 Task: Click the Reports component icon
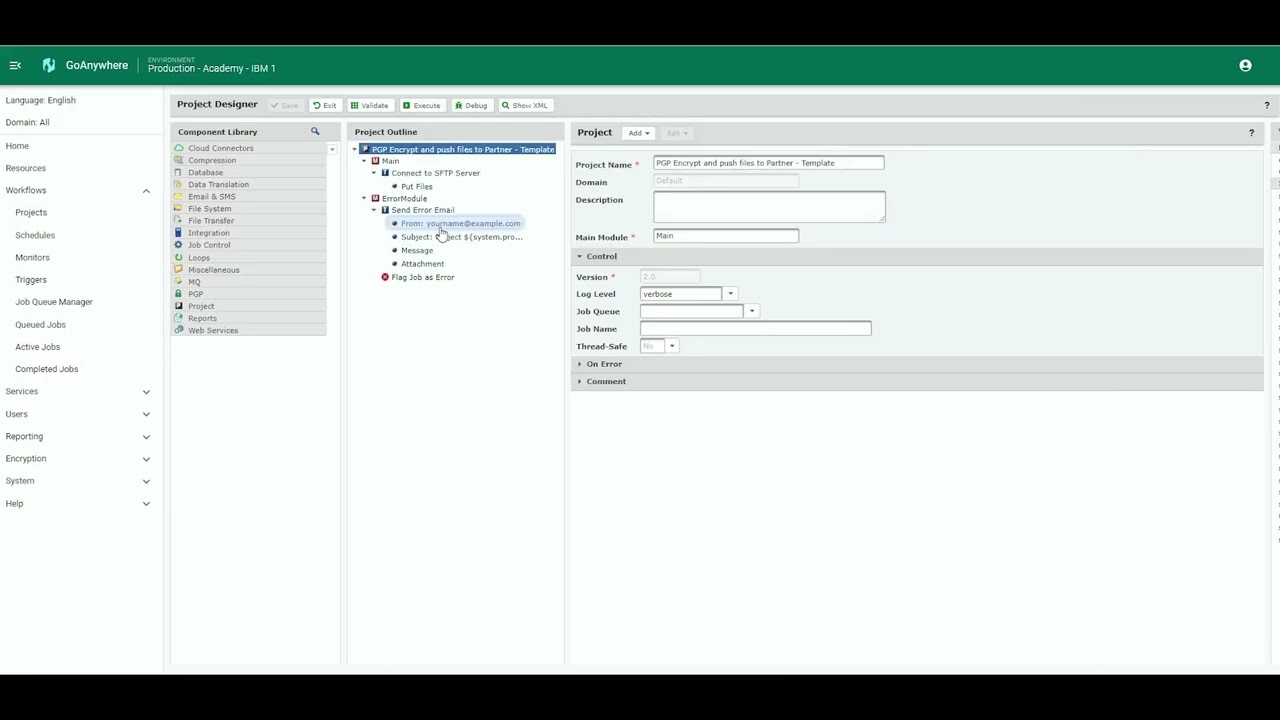(x=179, y=318)
